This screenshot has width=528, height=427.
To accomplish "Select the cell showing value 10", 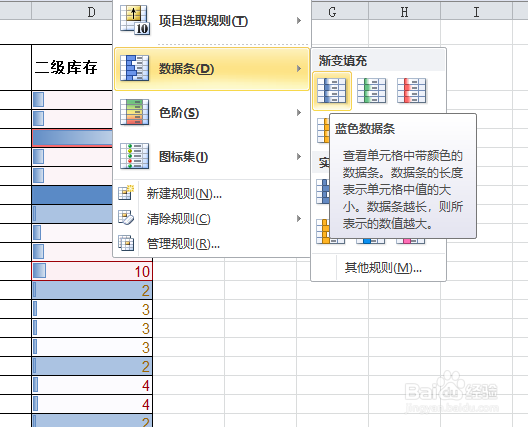I will (92, 271).
